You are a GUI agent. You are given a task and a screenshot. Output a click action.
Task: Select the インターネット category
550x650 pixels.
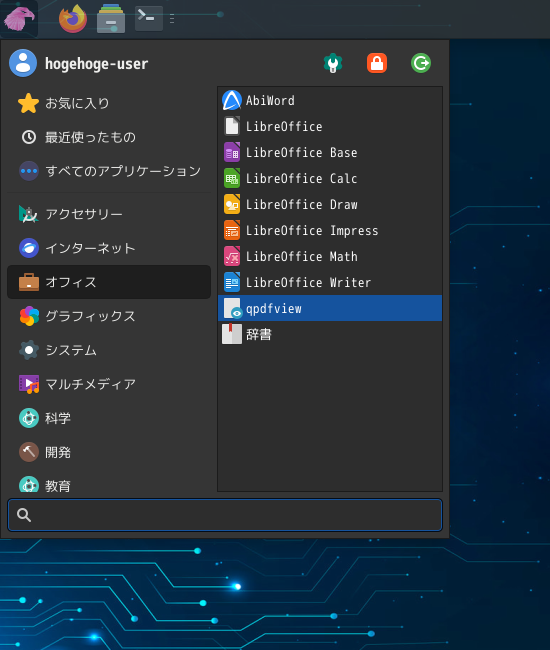click(109, 248)
